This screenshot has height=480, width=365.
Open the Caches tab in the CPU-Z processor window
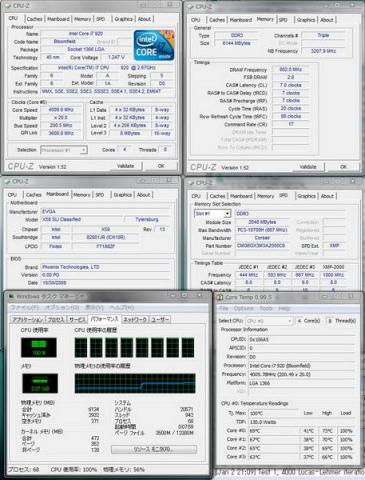pos(35,19)
